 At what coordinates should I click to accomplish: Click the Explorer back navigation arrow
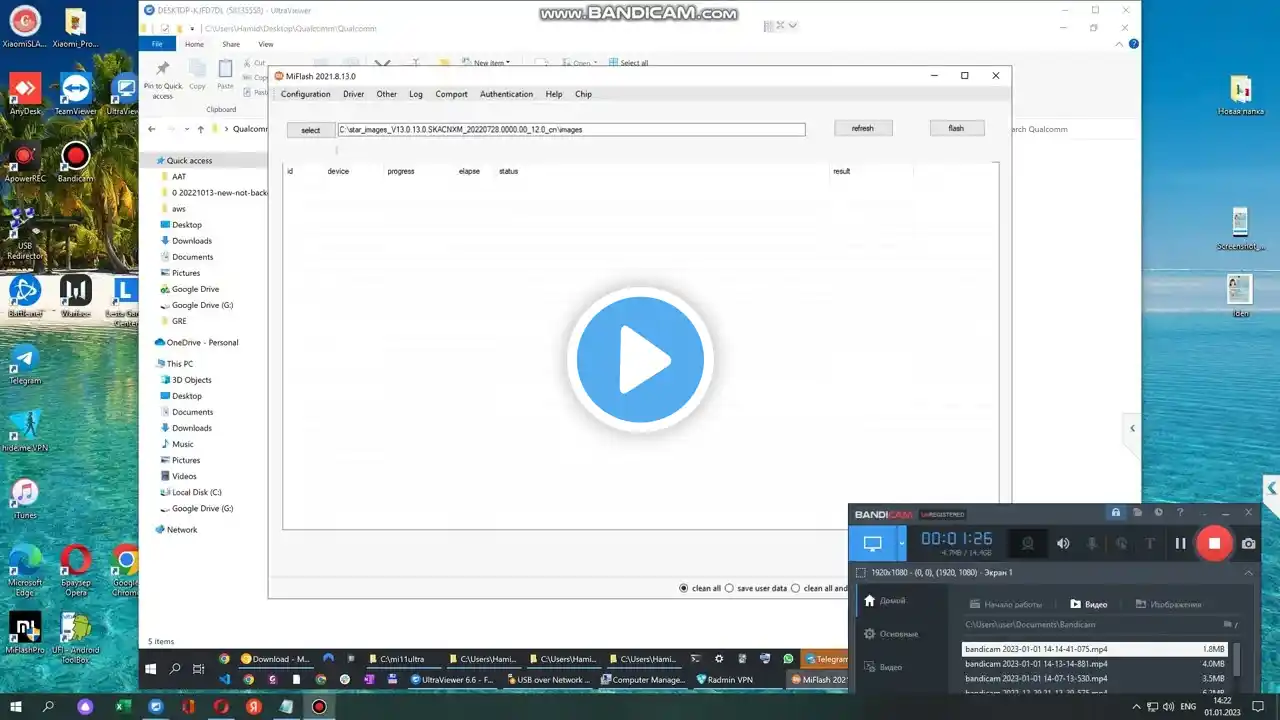152,129
